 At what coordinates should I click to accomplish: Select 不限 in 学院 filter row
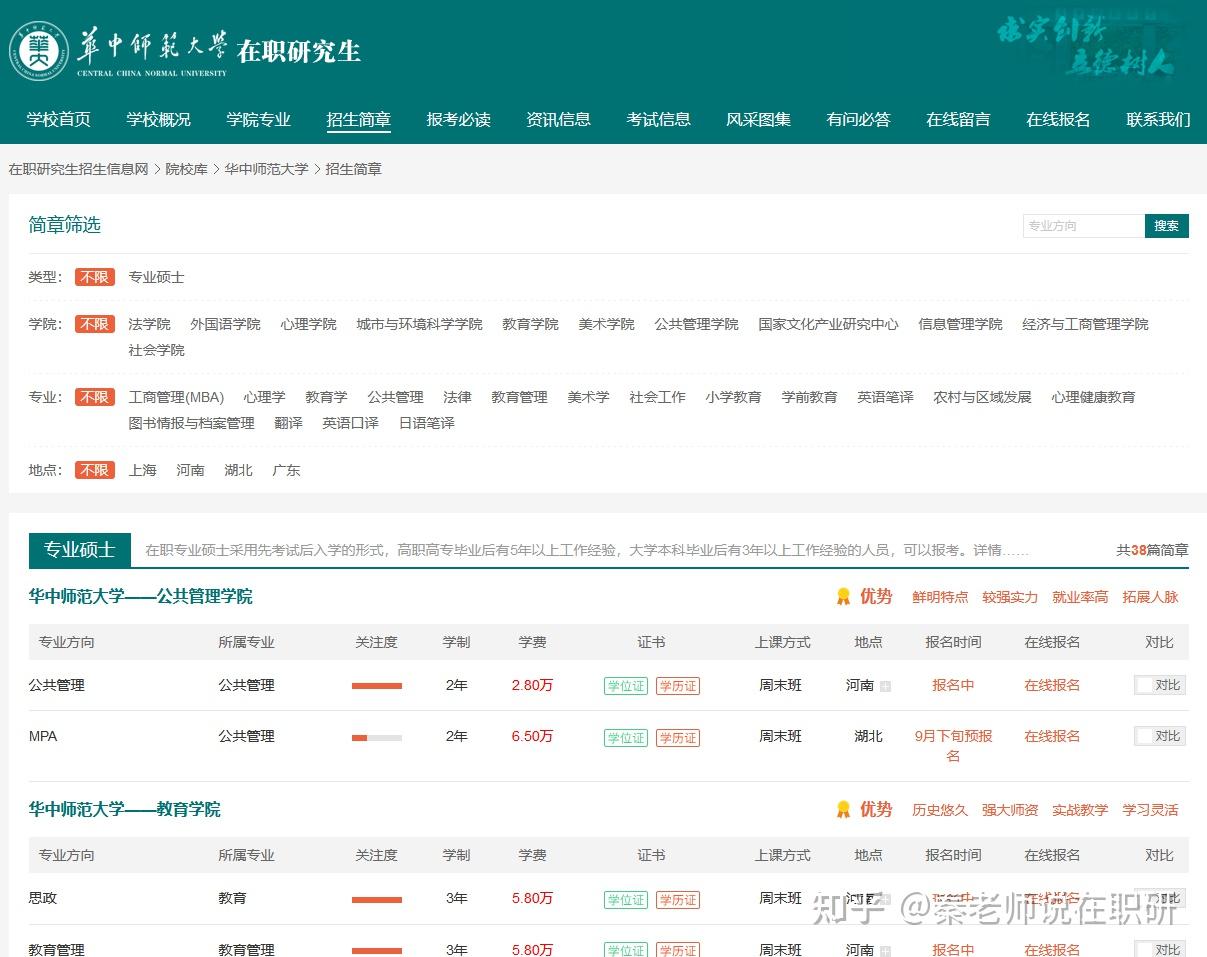(95, 324)
